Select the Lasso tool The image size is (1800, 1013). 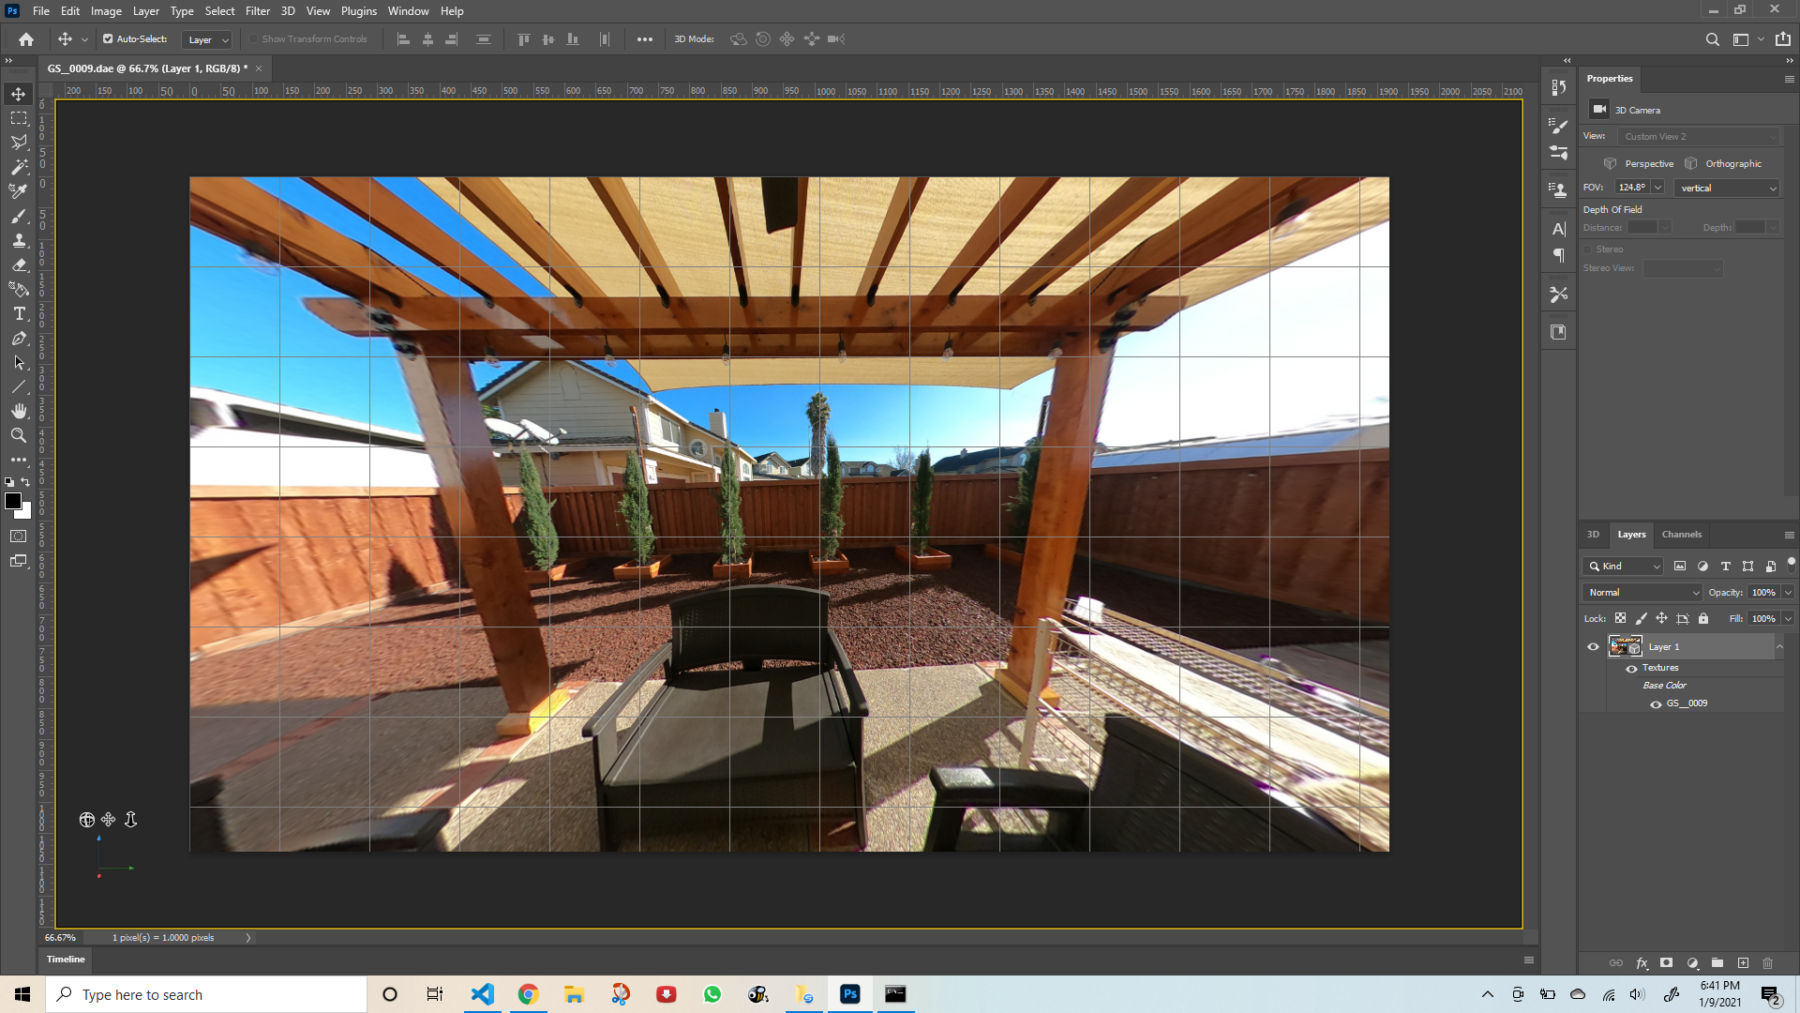(18, 143)
